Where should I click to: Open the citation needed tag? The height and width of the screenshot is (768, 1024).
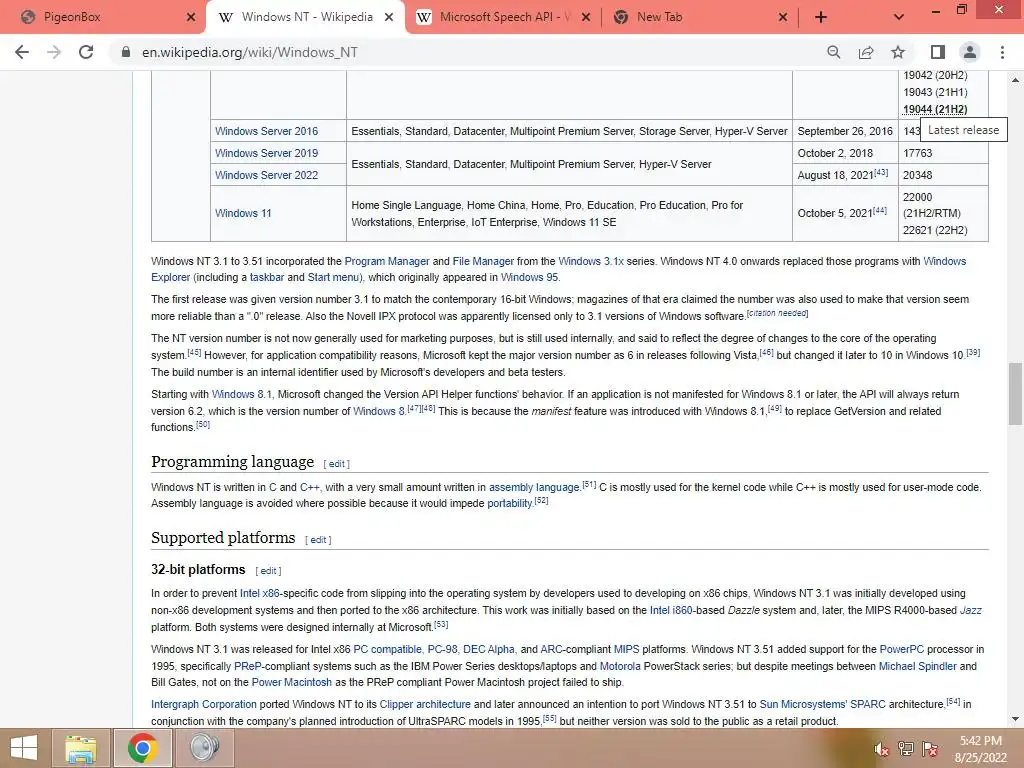(778, 313)
